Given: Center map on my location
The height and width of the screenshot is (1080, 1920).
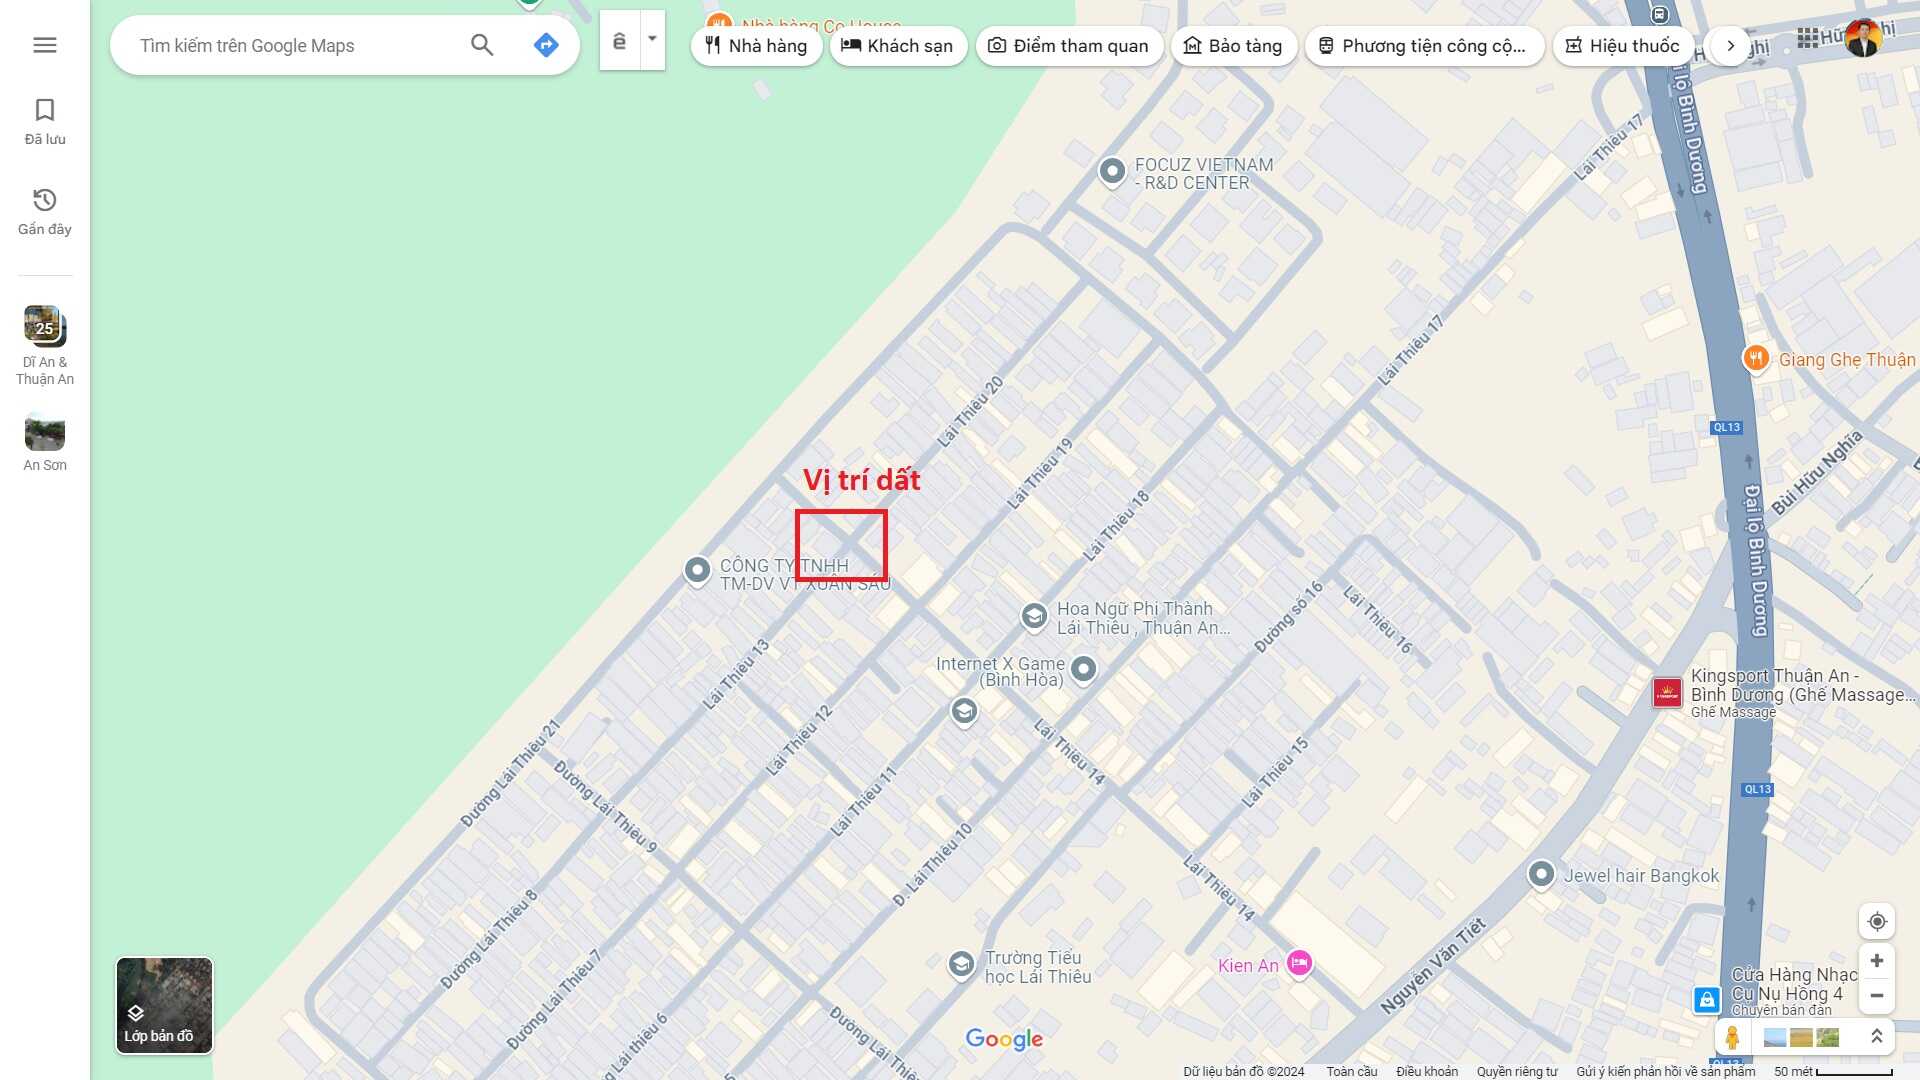Looking at the screenshot, I should pyautogui.click(x=1877, y=921).
